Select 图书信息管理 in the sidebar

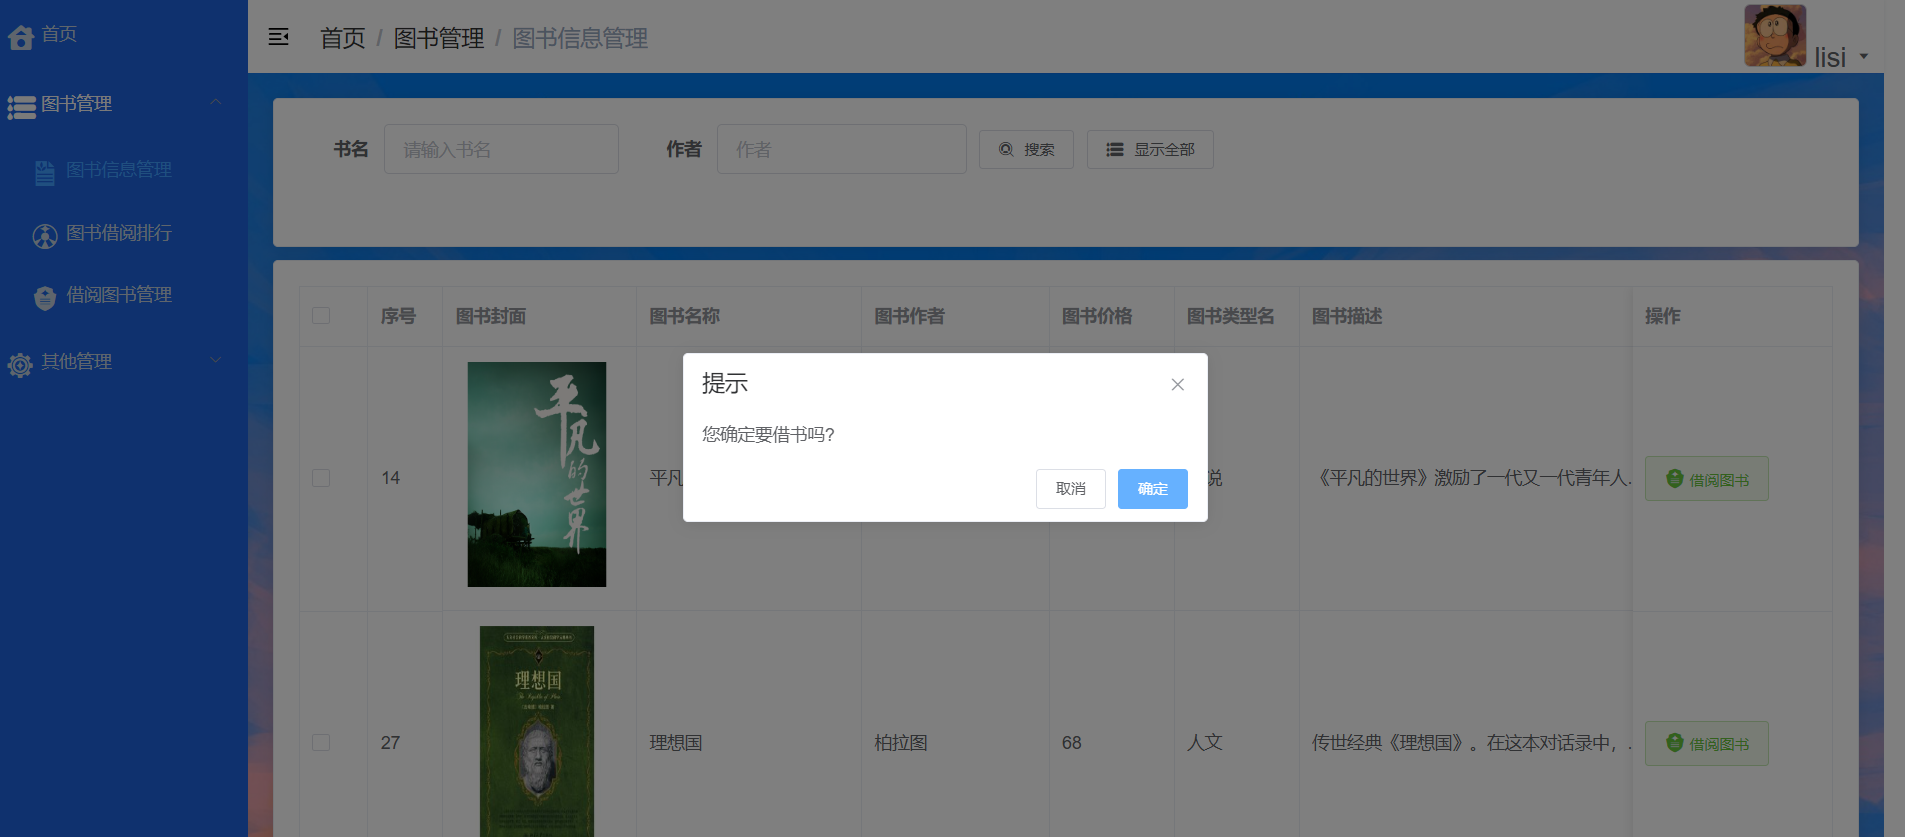119,170
